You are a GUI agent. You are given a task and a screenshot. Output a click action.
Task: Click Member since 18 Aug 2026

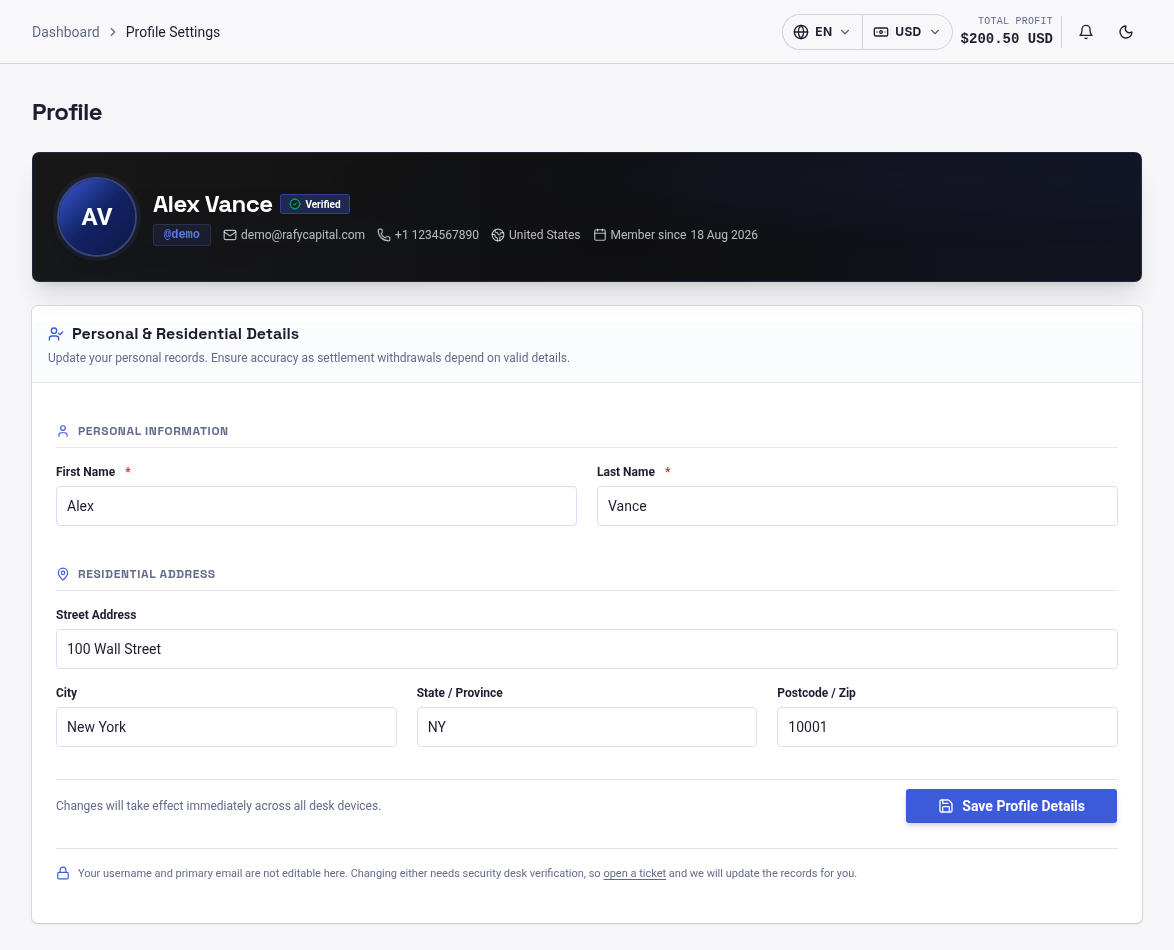click(x=684, y=235)
